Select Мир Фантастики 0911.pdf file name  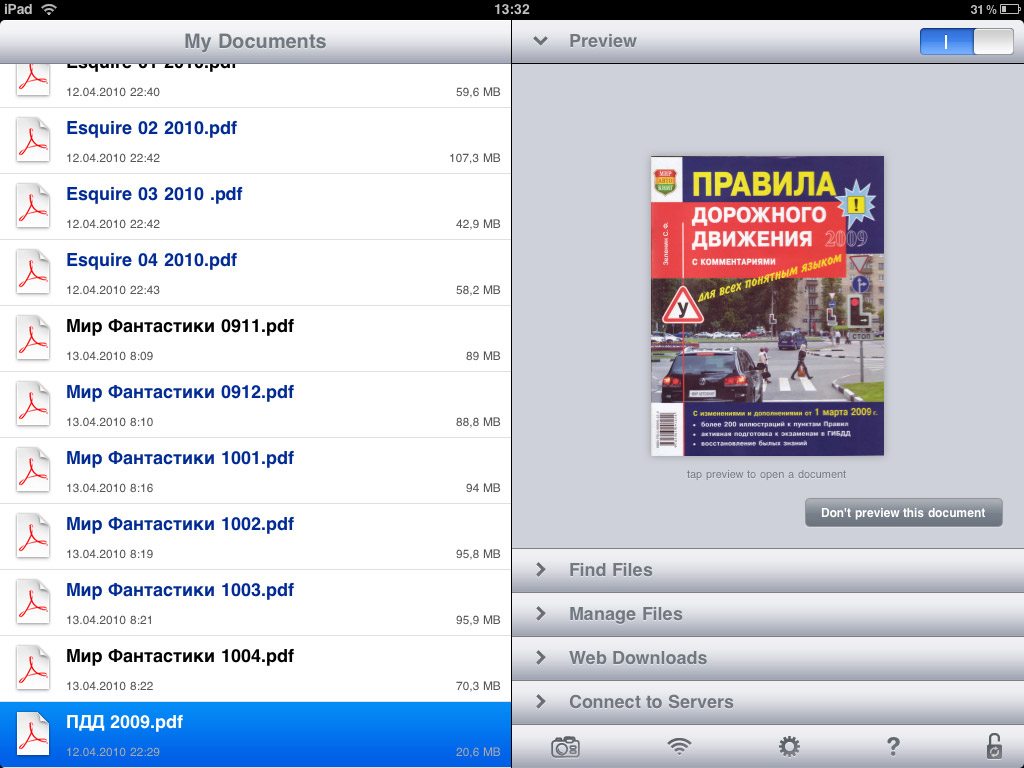click(x=180, y=326)
